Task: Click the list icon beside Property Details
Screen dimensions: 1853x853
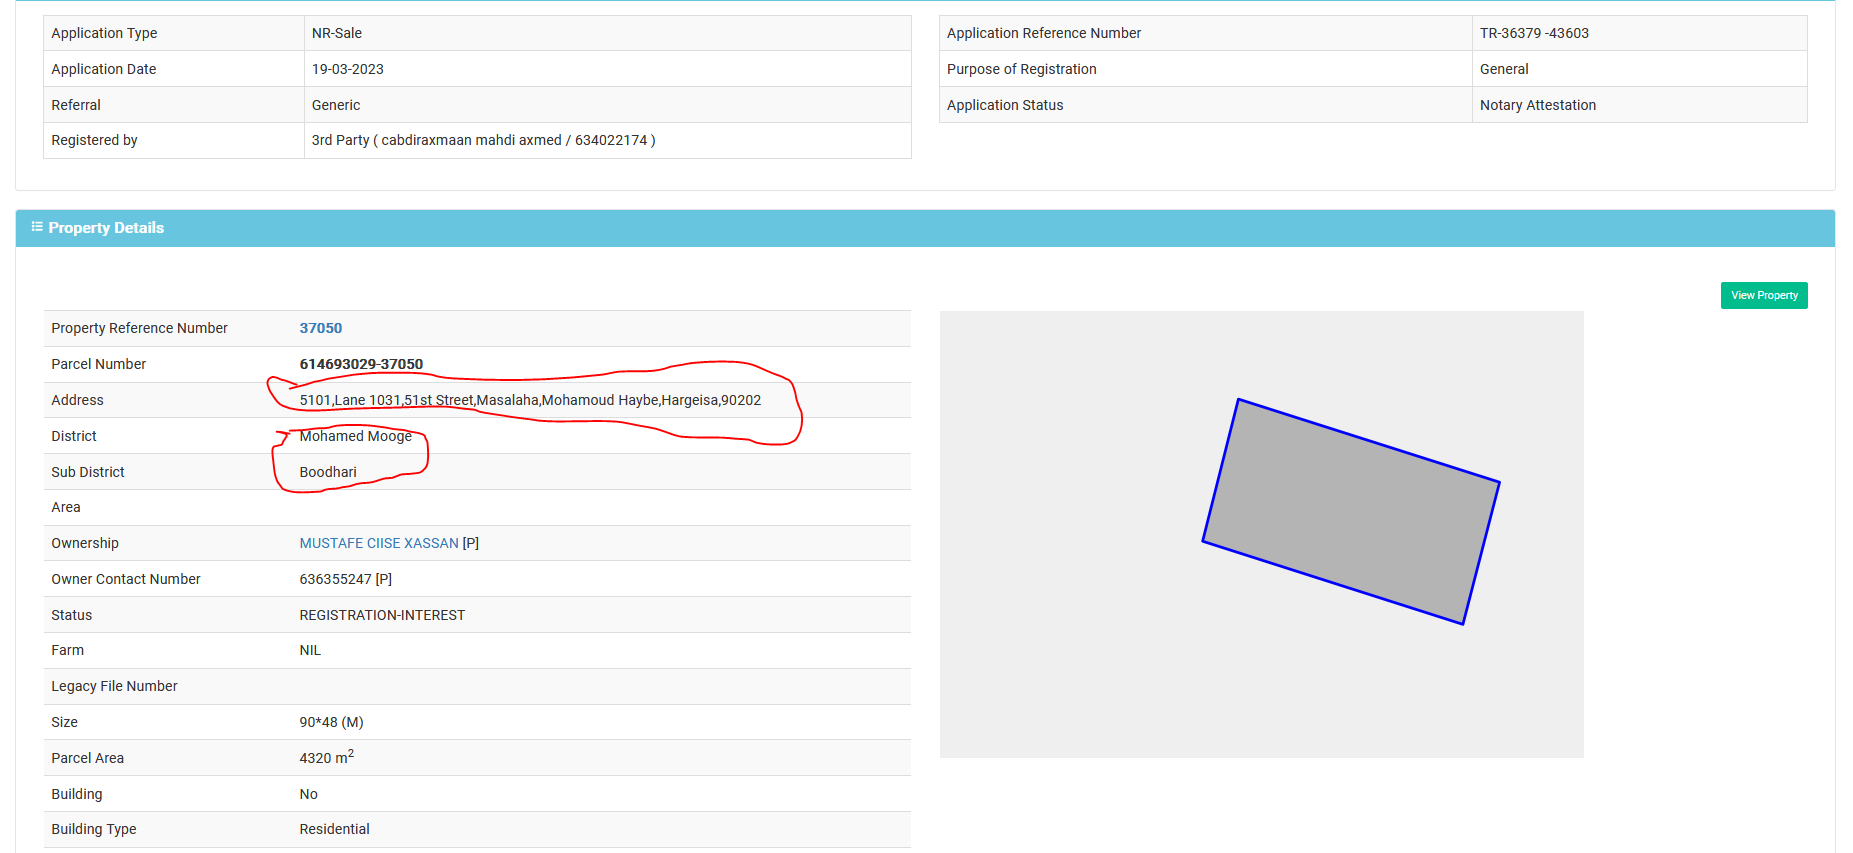Action: (37, 227)
